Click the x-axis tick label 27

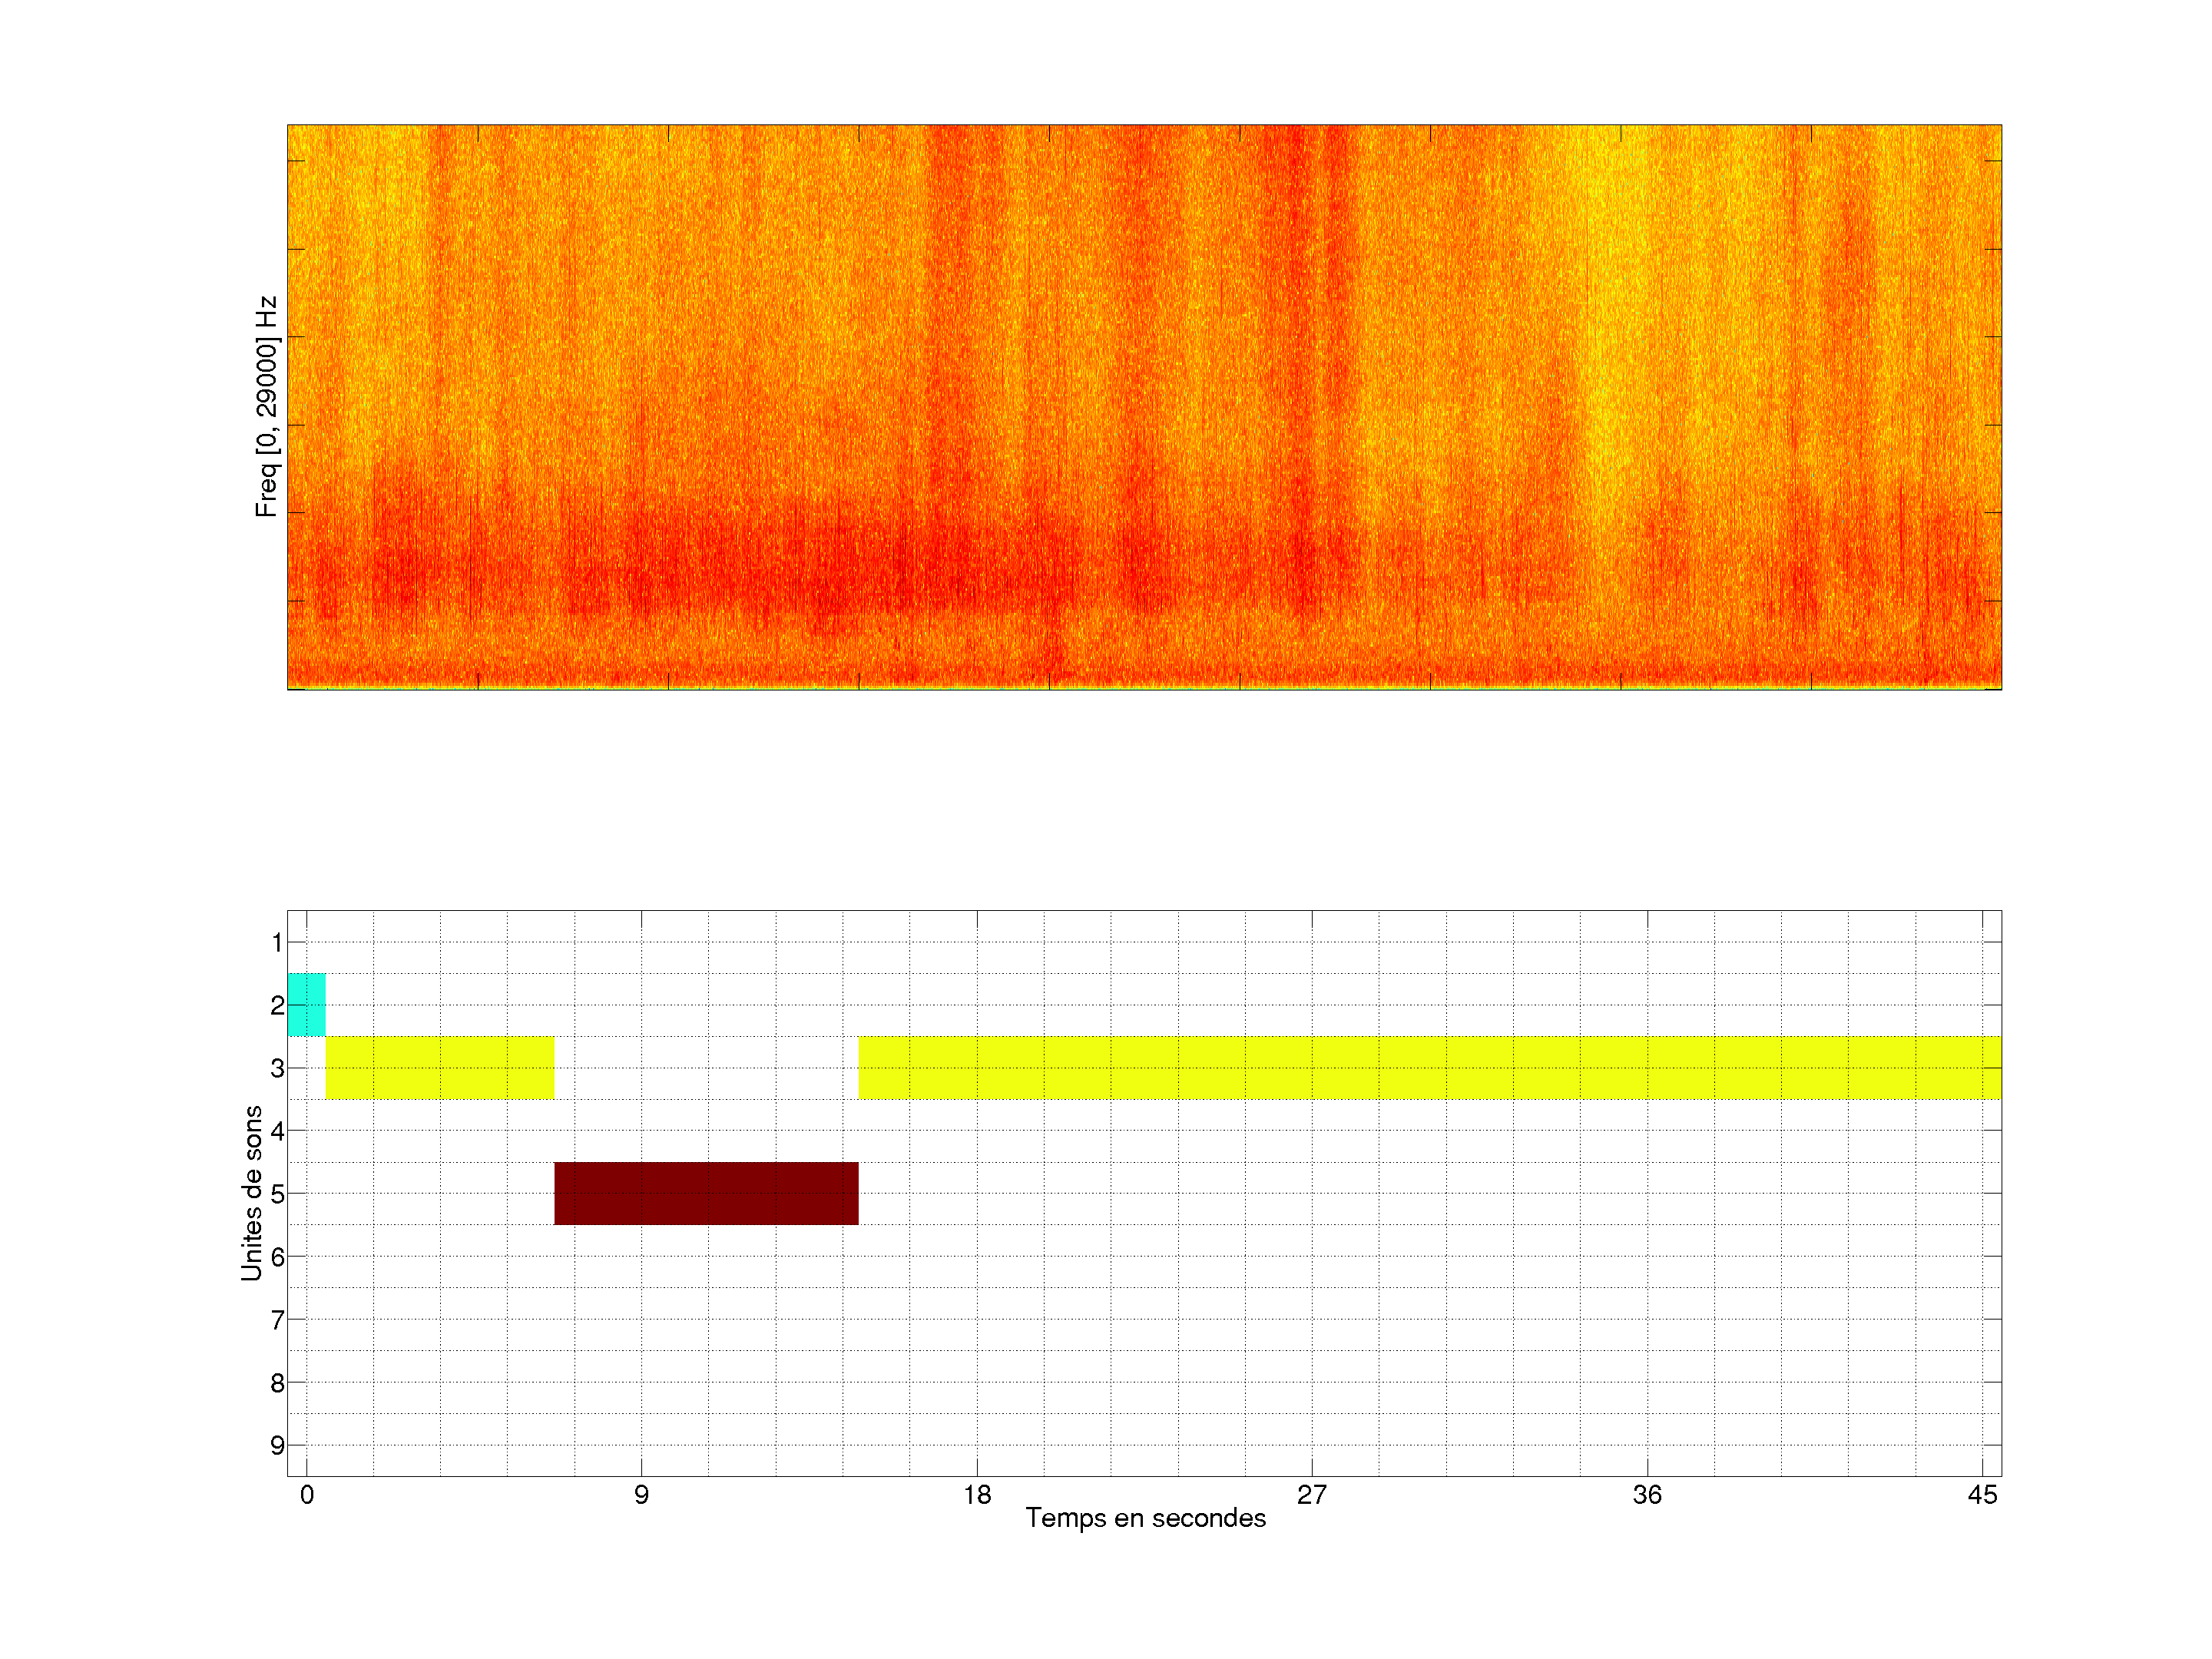1312,1495
